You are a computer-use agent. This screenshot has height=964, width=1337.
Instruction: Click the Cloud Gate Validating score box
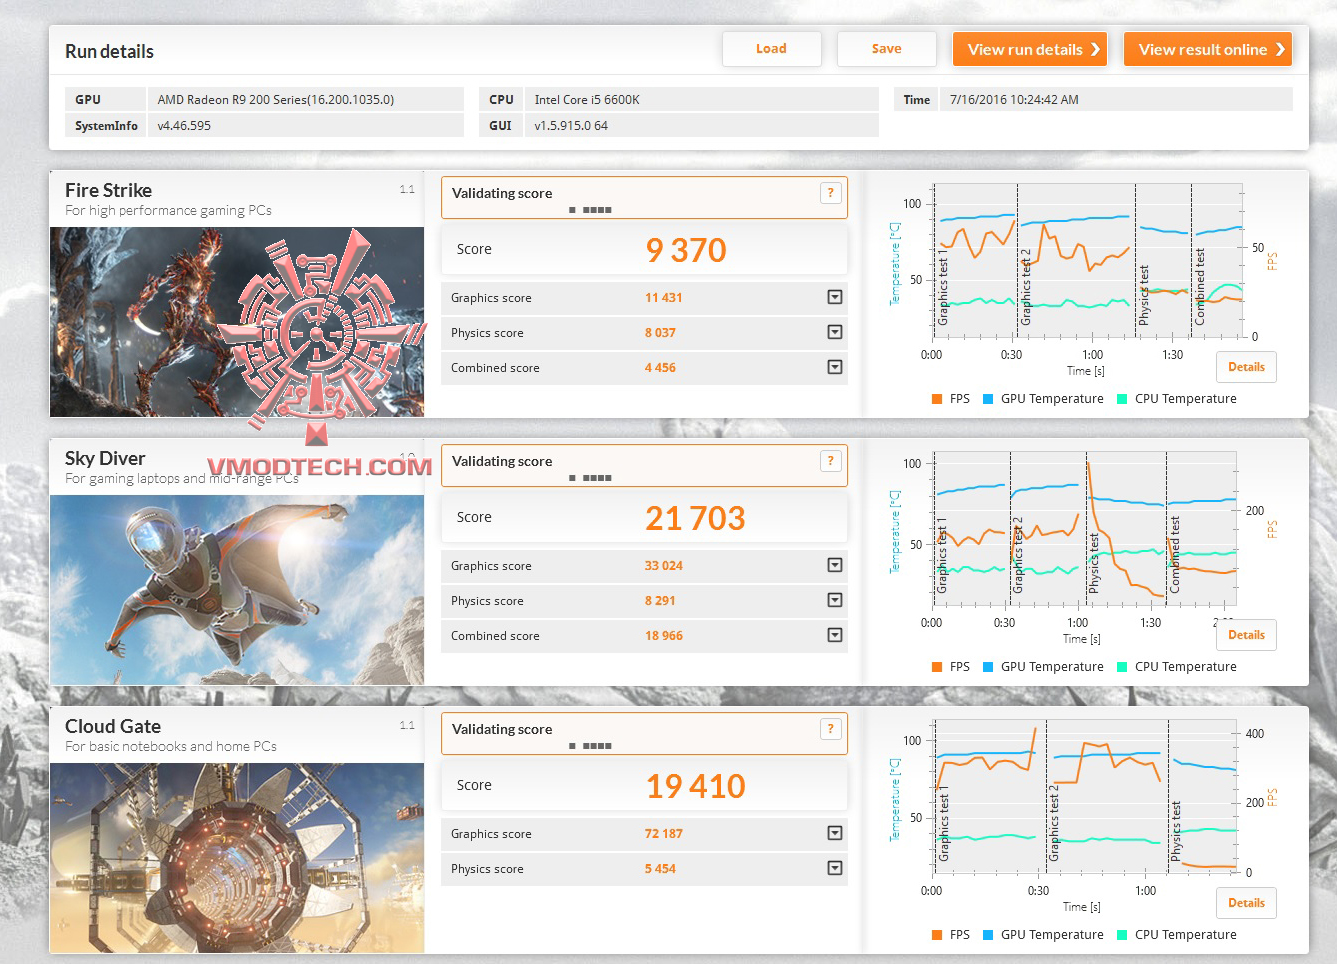click(x=644, y=733)
